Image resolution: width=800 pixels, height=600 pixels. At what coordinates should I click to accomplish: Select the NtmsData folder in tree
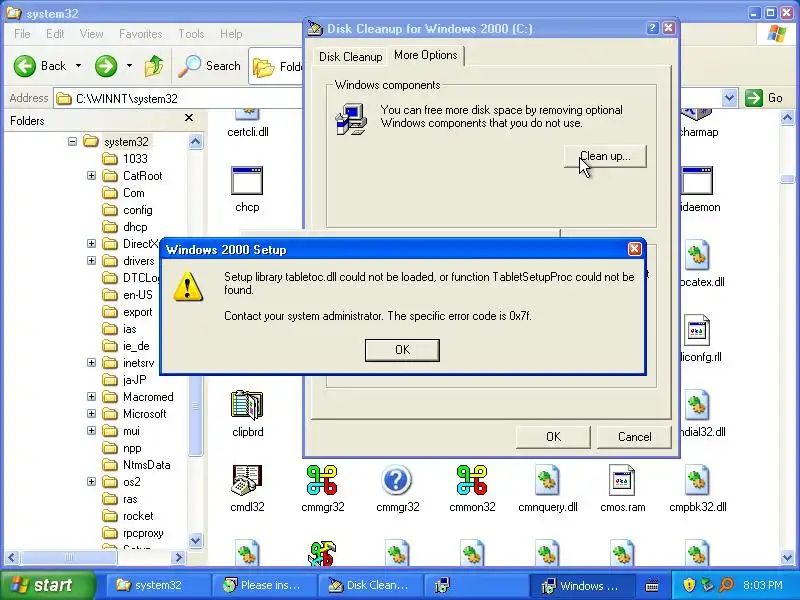tap(137, 465)
